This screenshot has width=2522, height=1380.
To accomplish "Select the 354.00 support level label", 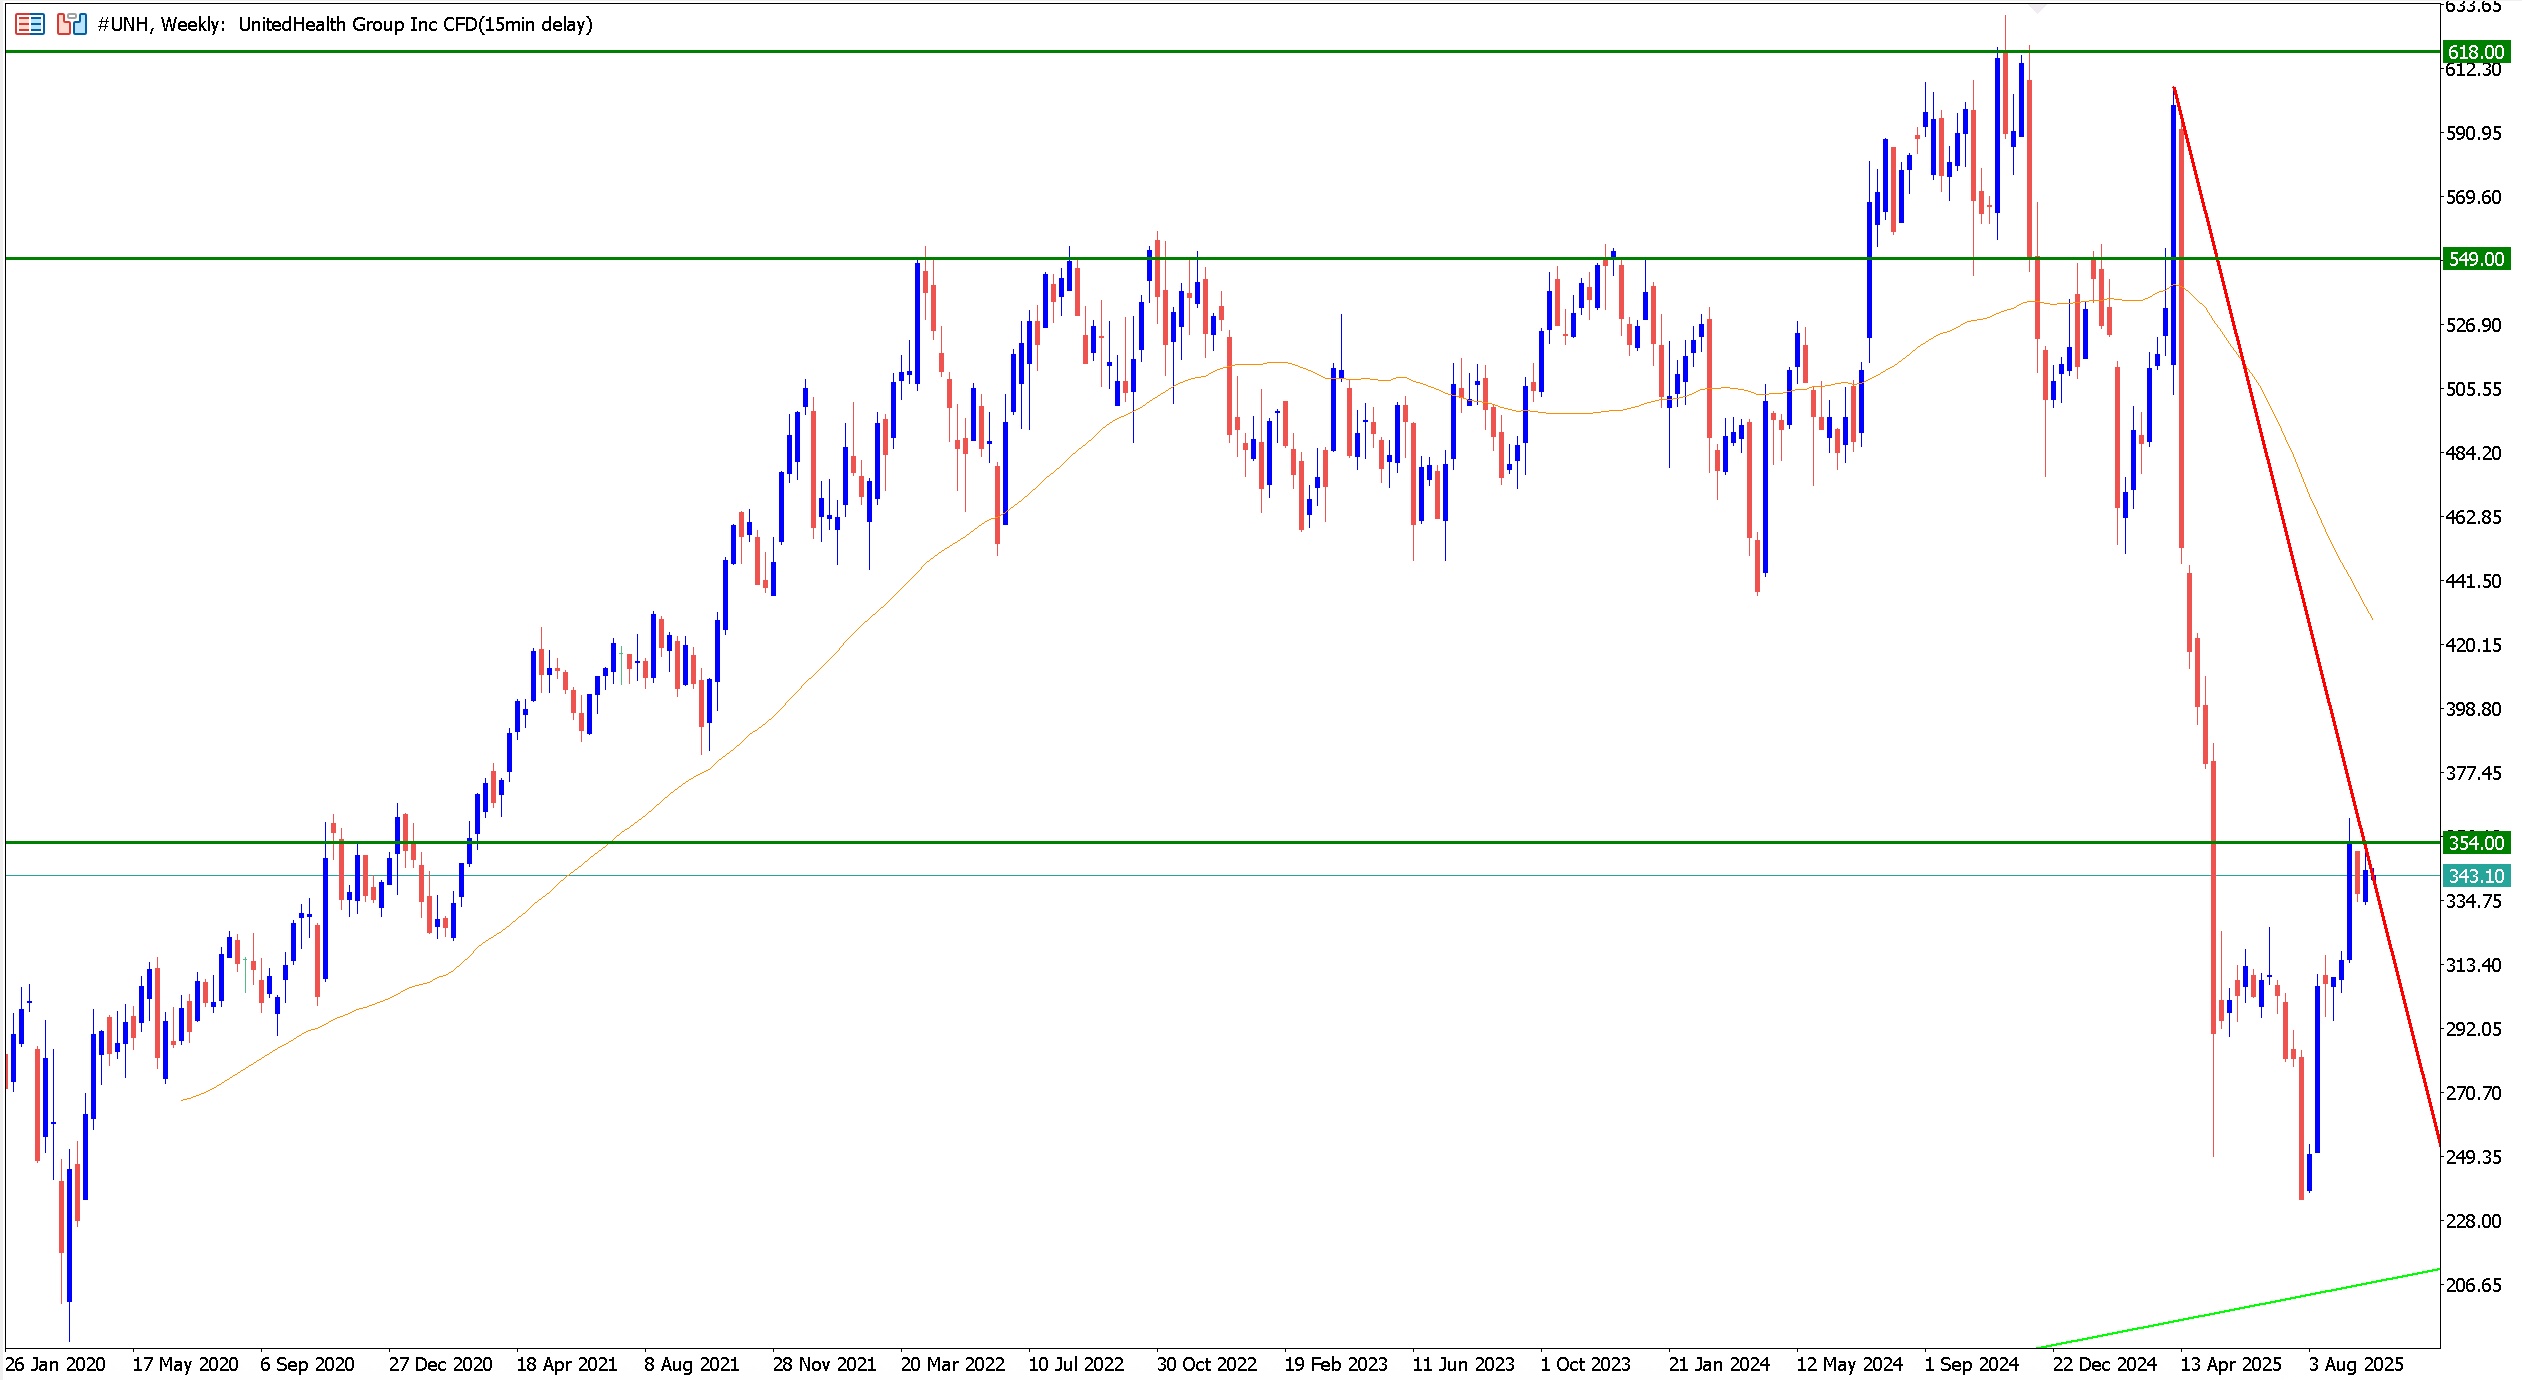I will pos(2476,843).
